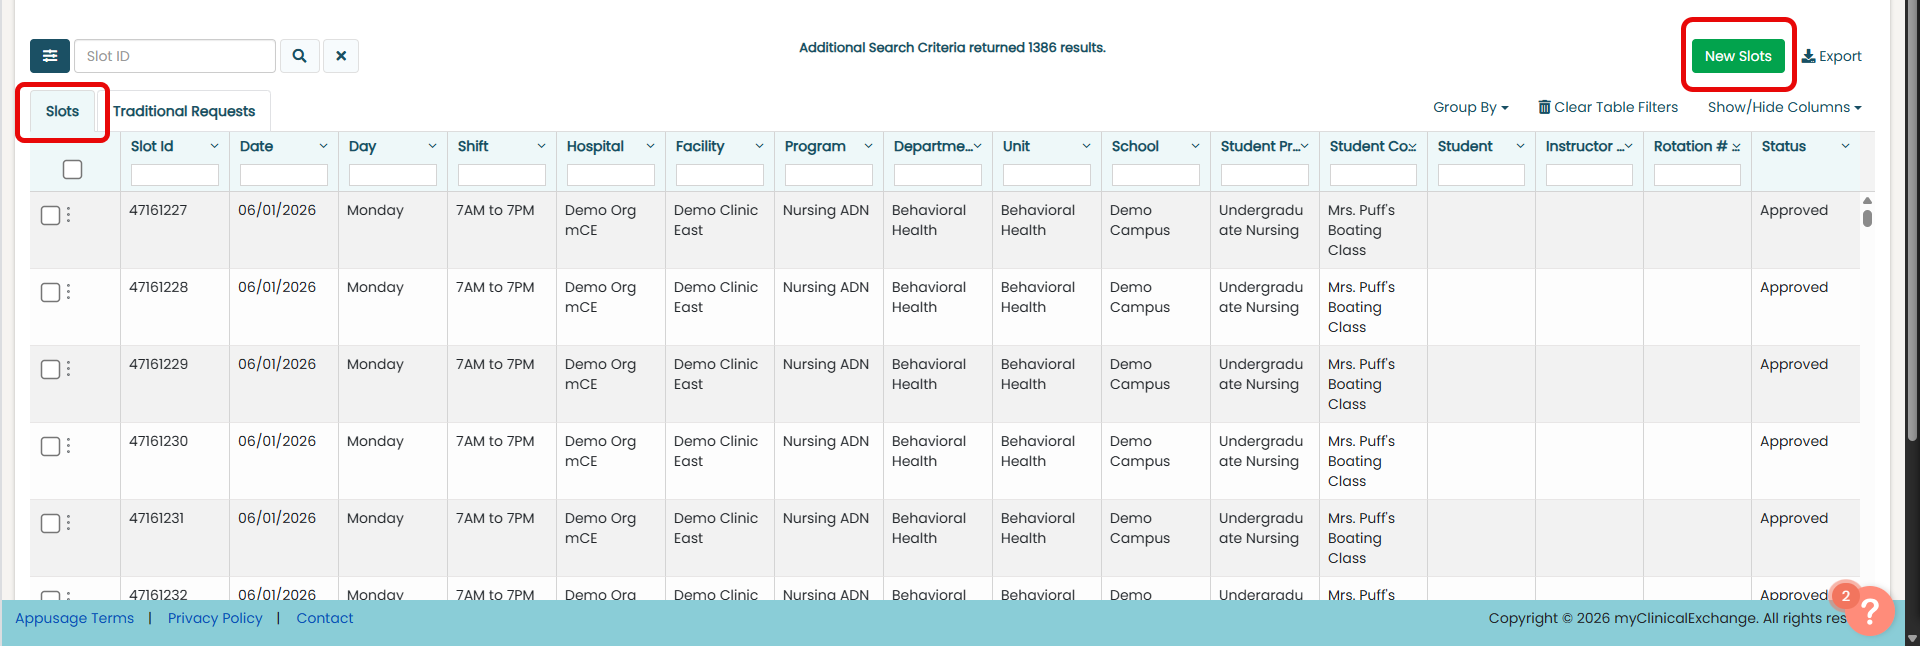Open the Show/Hide Columns dropdown
This screenshot has height=646, width=1920.
click(x=1784, y=107)
